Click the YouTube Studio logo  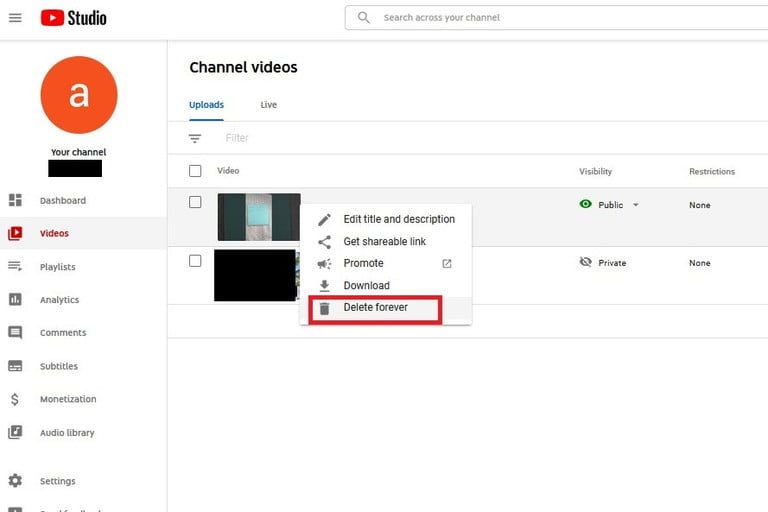(73, 18)
